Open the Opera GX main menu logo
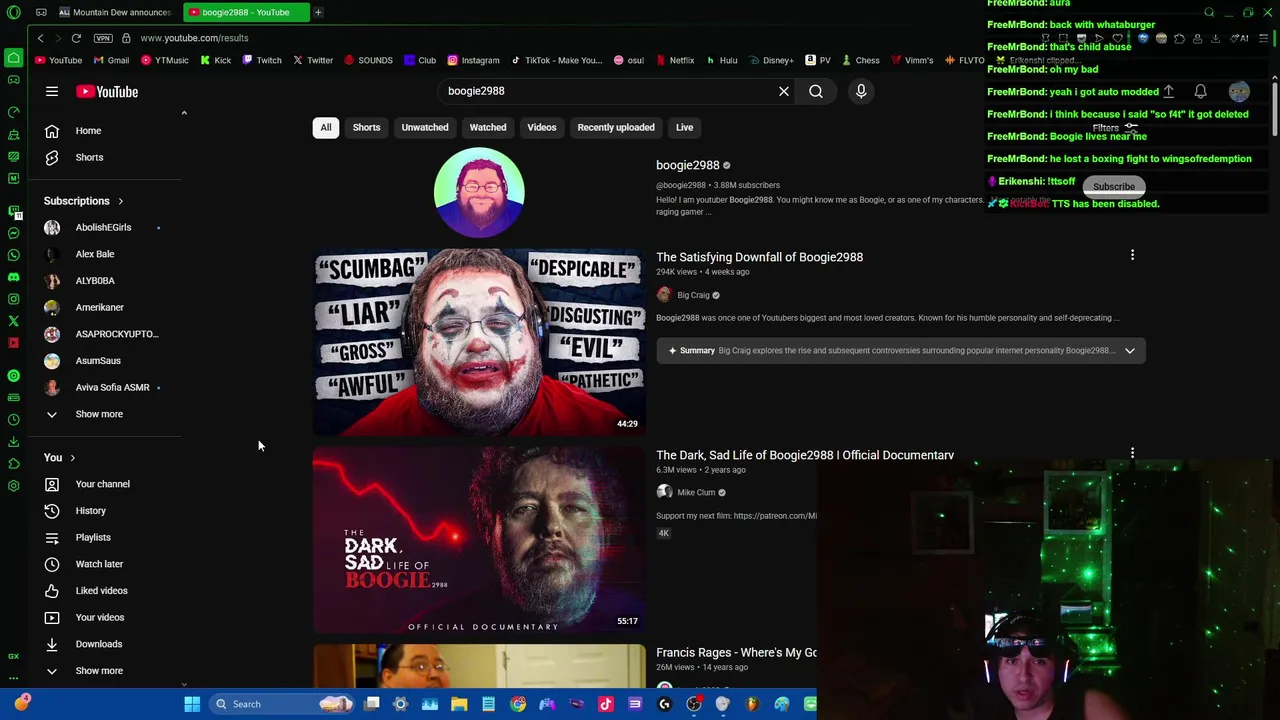 [x=13, y=12]
